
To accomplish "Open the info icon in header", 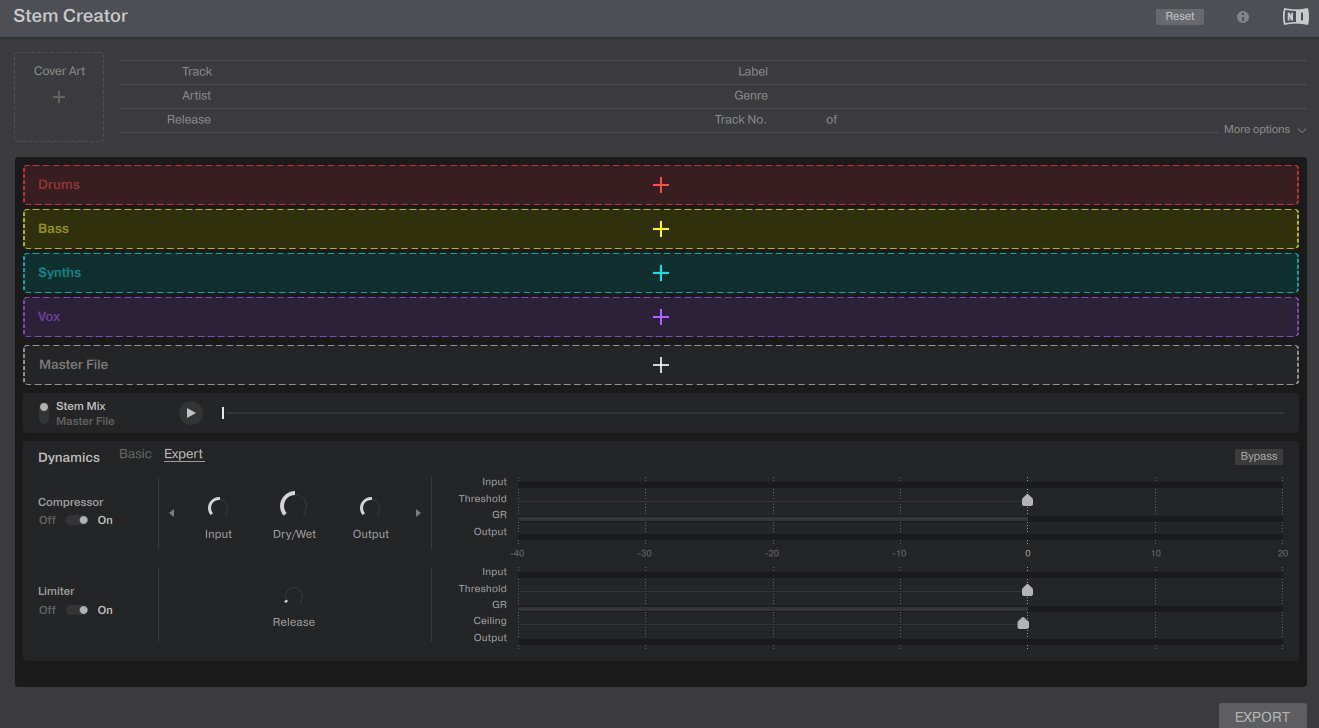I will 1243,17.
